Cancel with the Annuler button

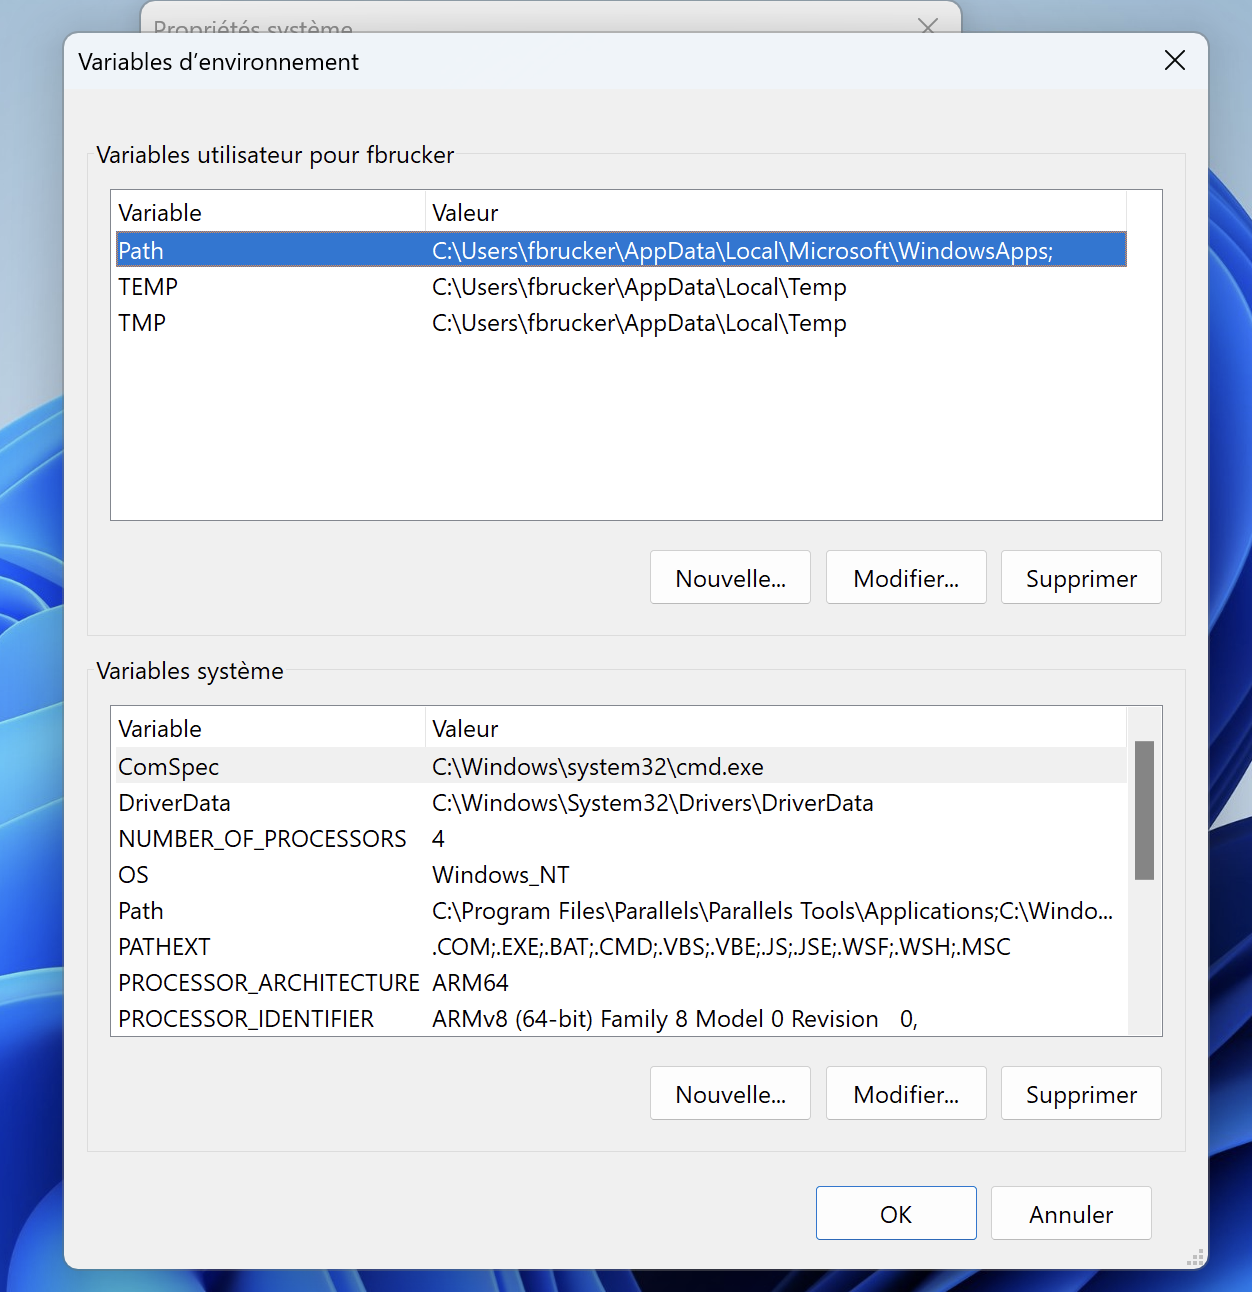click(x=1071, y=1213)
